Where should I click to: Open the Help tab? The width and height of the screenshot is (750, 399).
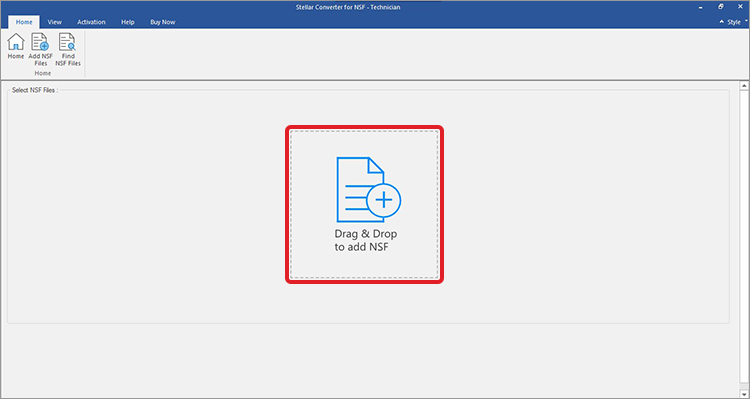click(128, 22)
